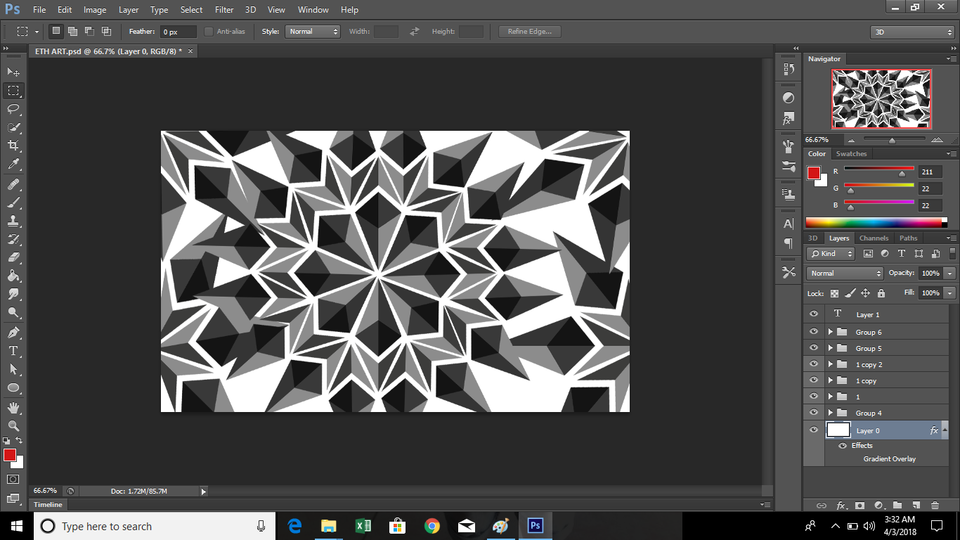Image resolution: width=960 pixels, height=540 pixels.
Task: Expand the Group 5 folder
Action: (x=830, y=349)
